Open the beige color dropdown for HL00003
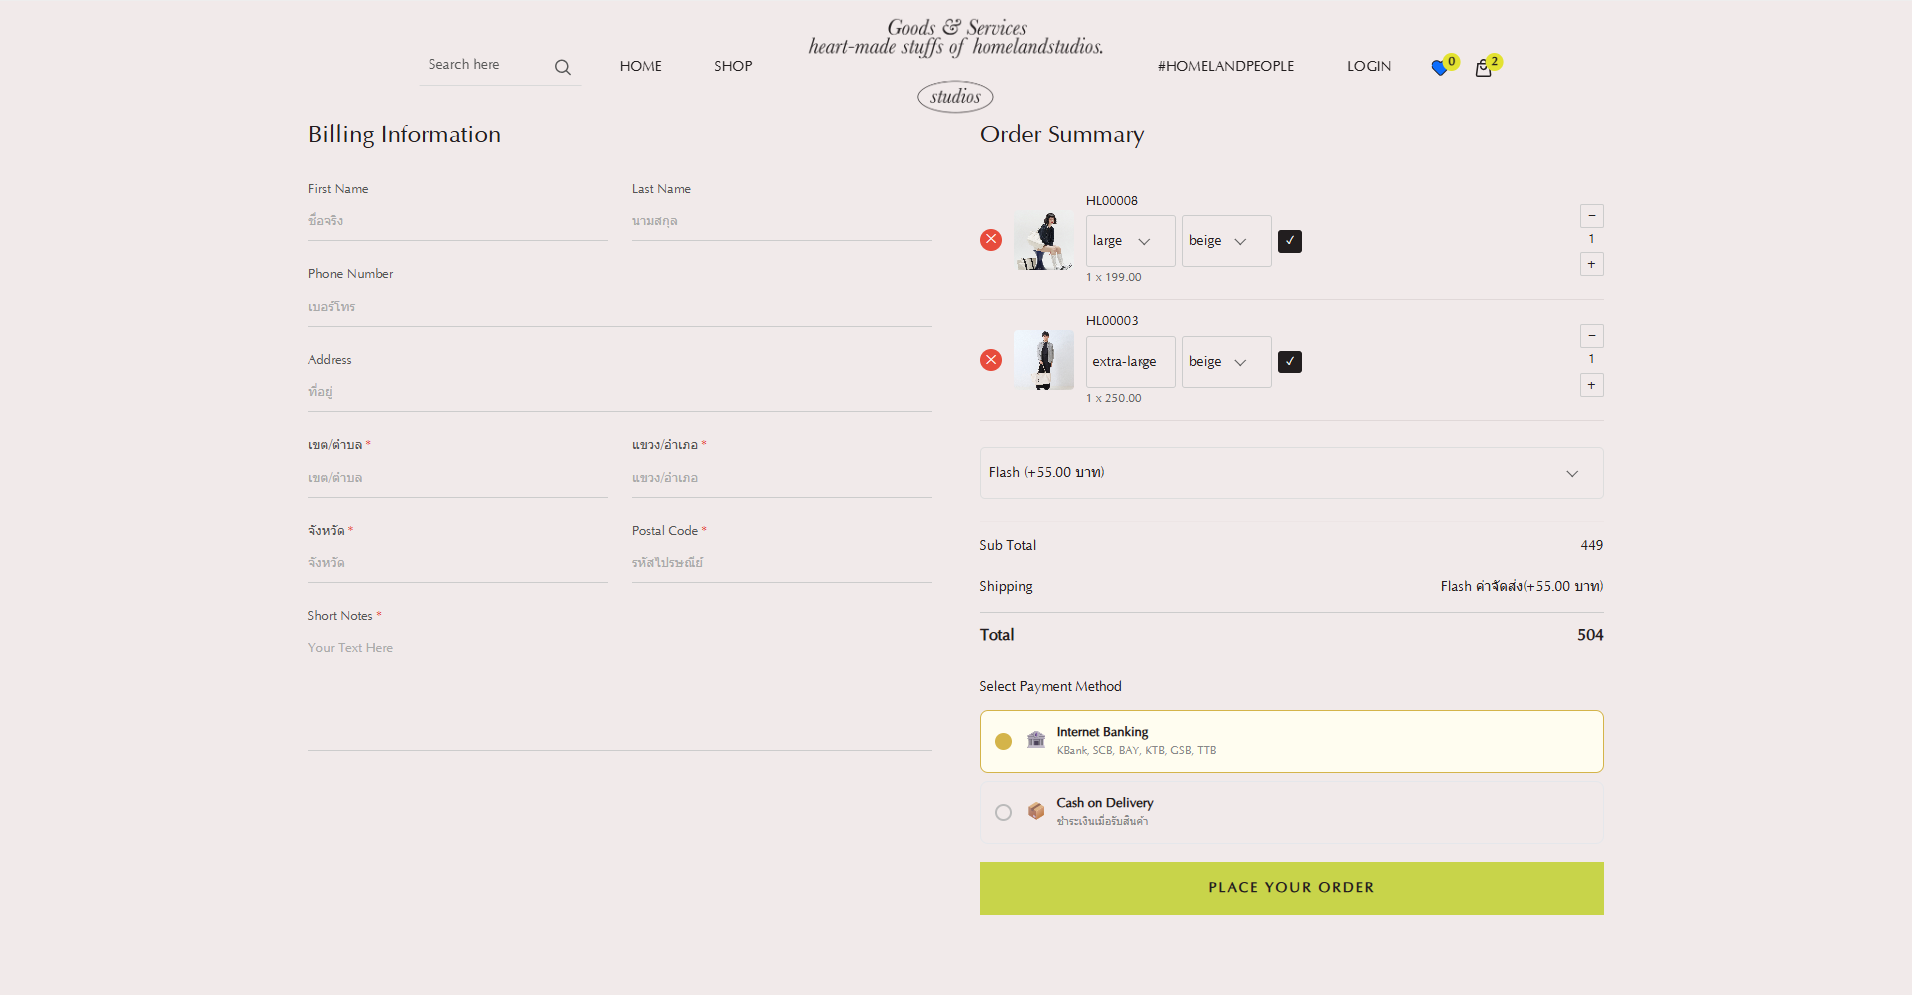This screenshot has height=995, width=1912. 1226,362
